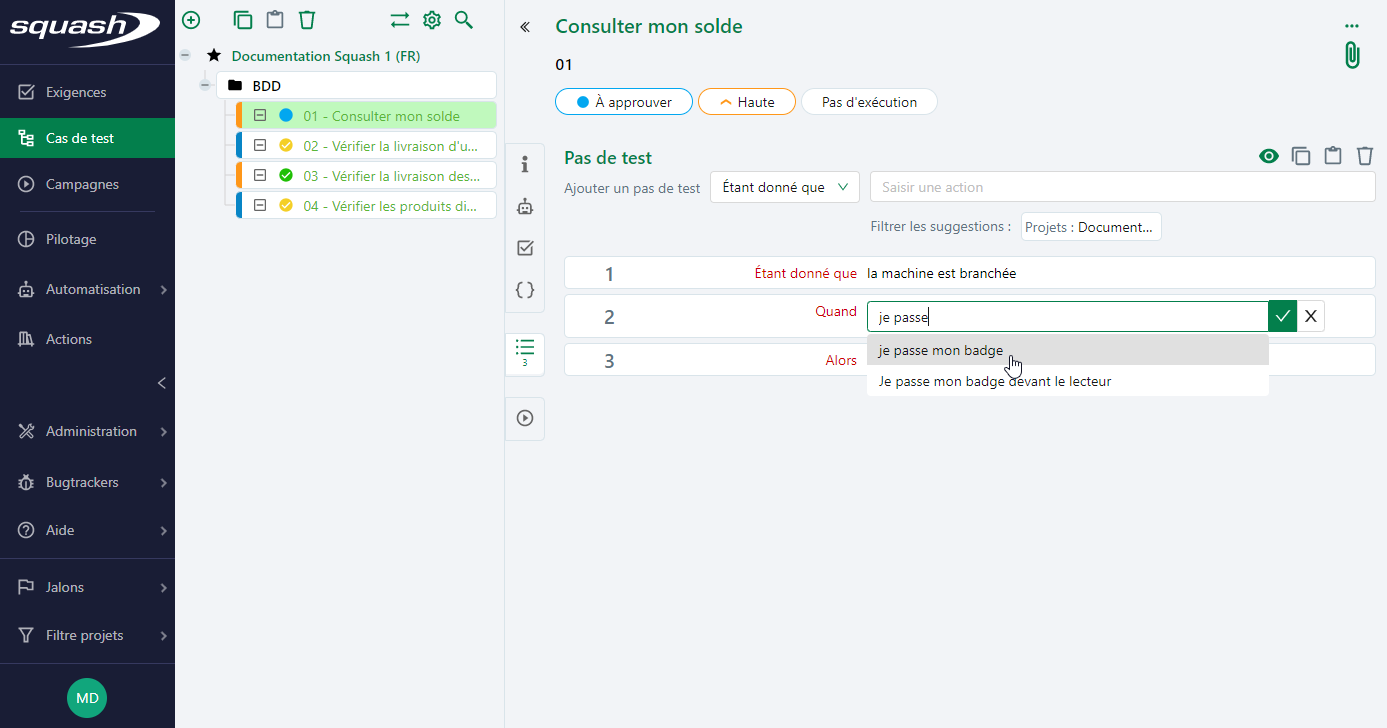
Task: Toggle the eye icon in Pas de test
Action: pyautogui.click(x=1268, y=156)
